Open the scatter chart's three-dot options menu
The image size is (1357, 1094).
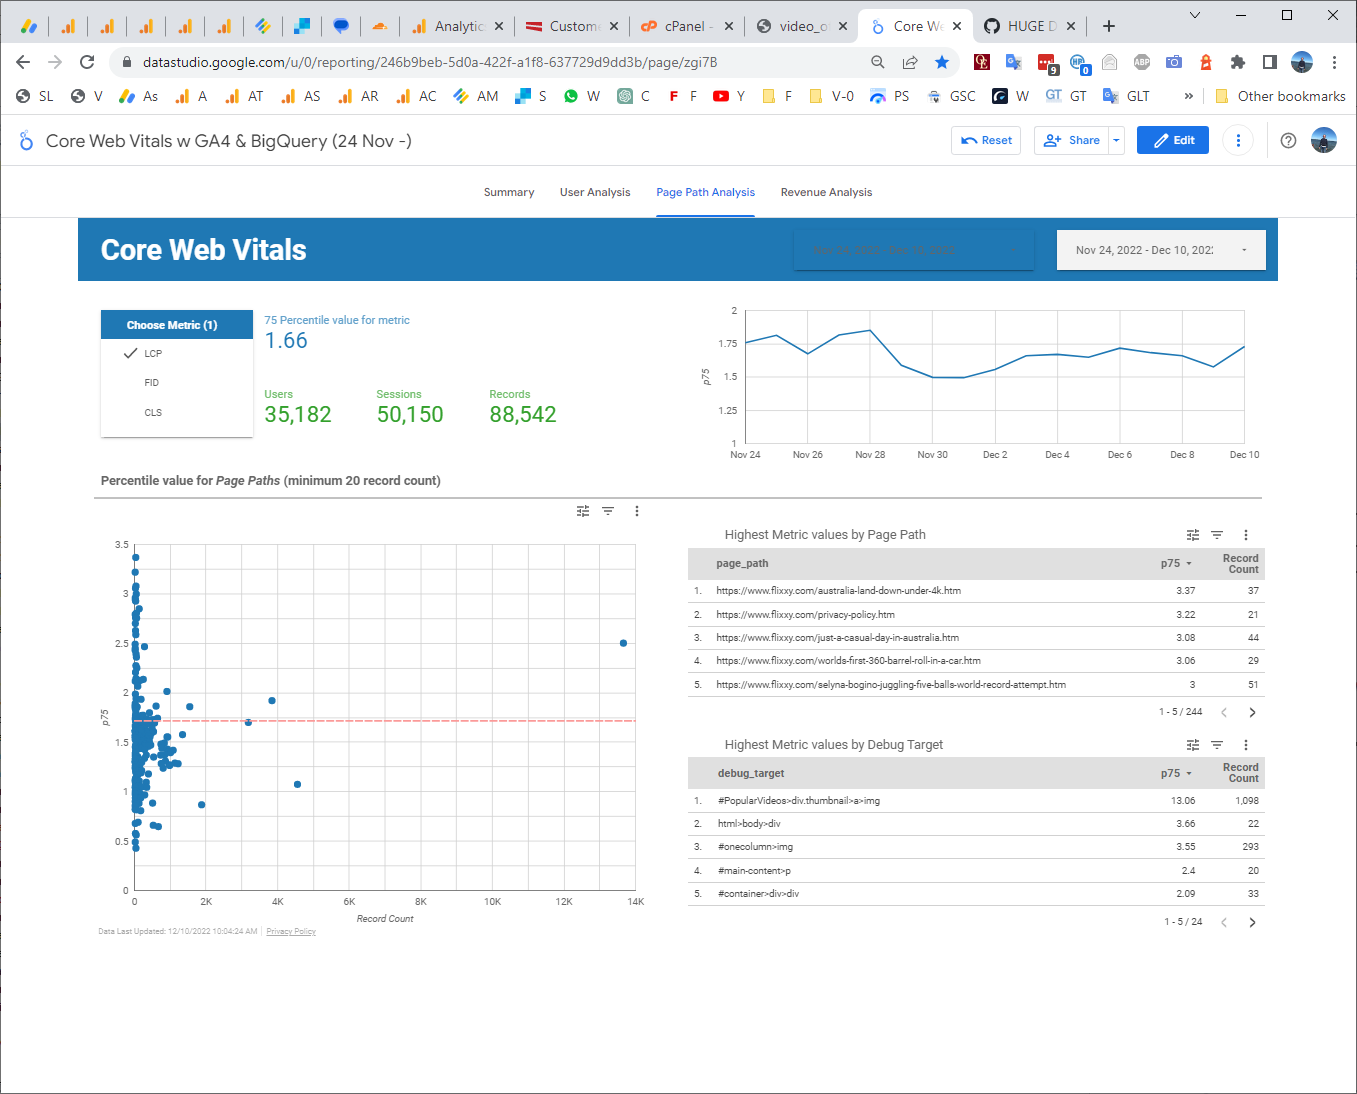637,511
